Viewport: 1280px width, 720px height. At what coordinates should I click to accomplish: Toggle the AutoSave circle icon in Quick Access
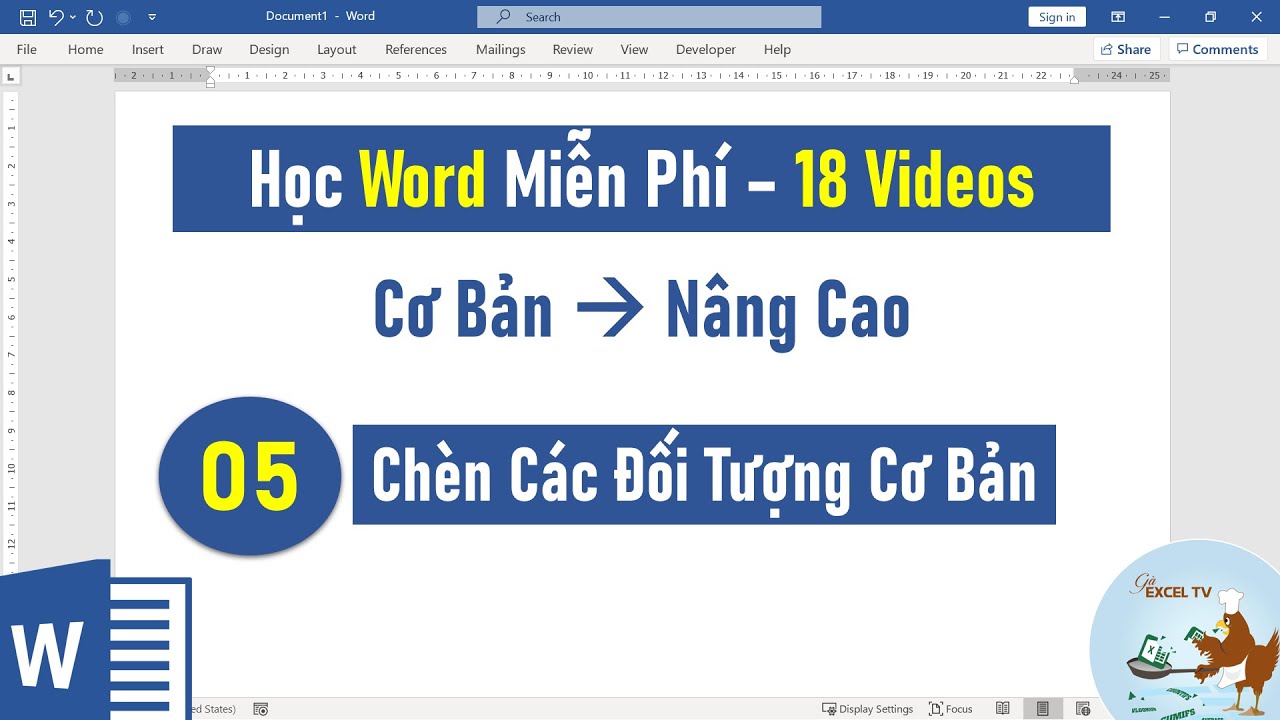coord(123,17)
